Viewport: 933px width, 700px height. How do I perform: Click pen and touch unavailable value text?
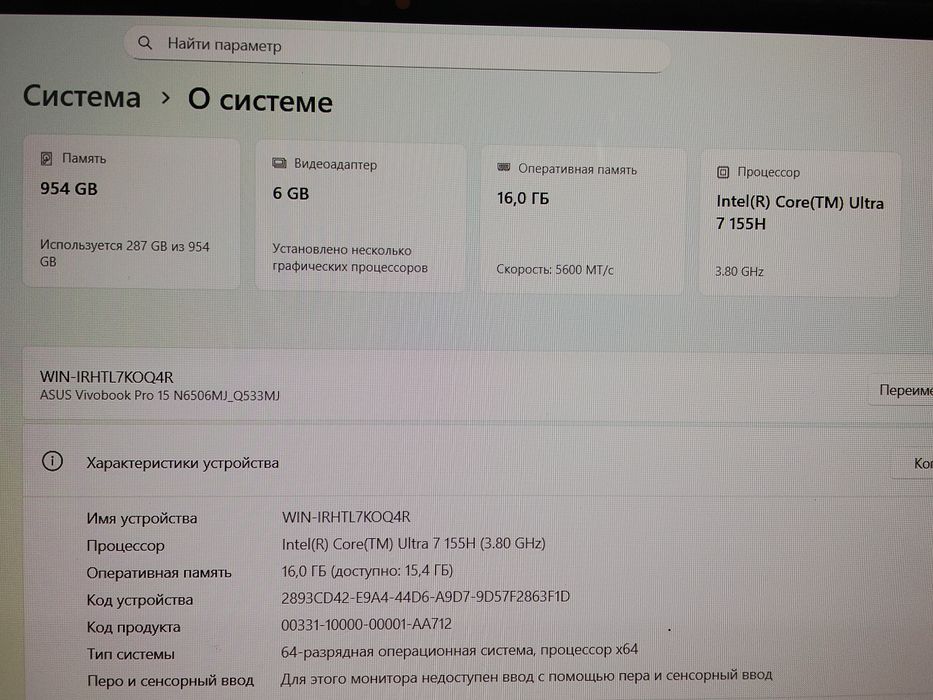click(x=527, y=676)
